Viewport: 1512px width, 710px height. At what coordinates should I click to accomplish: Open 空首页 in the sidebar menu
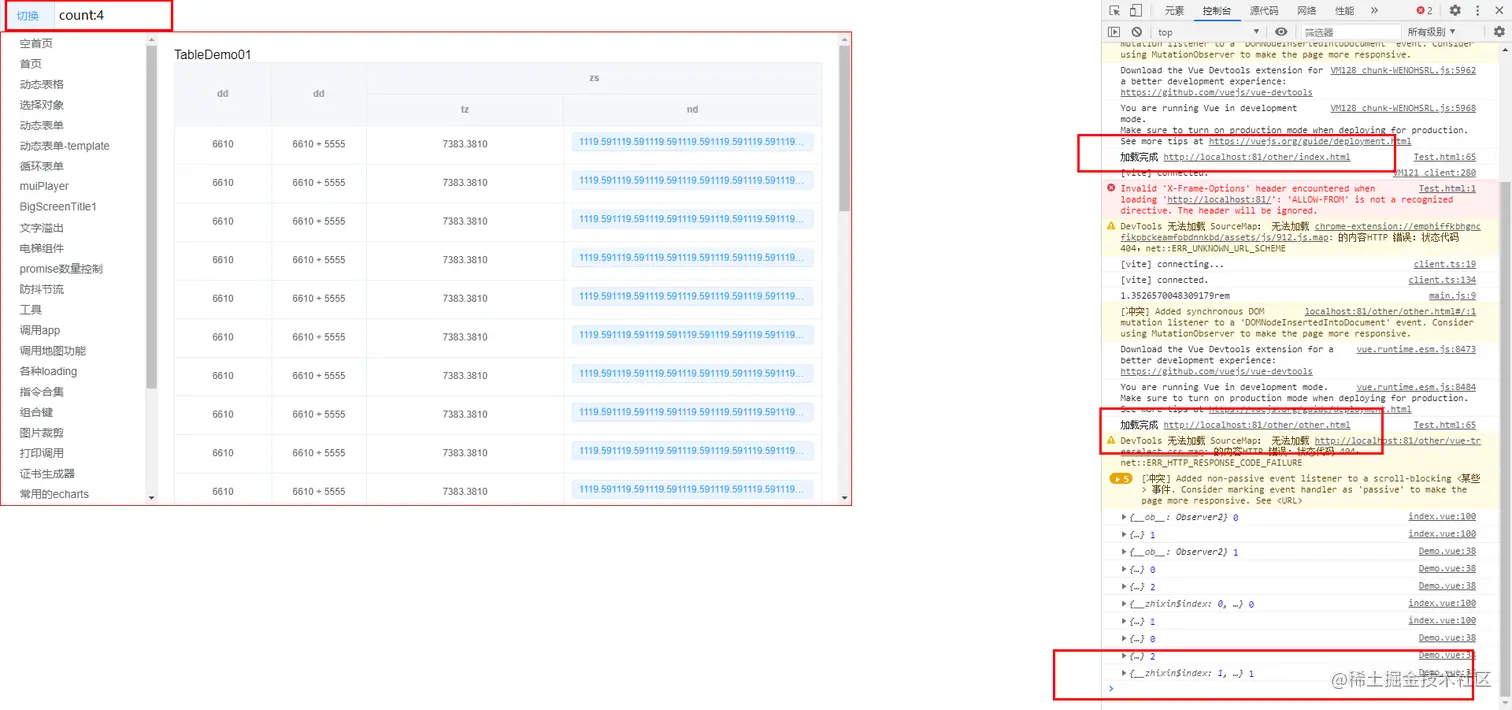[x=36, y=43]
